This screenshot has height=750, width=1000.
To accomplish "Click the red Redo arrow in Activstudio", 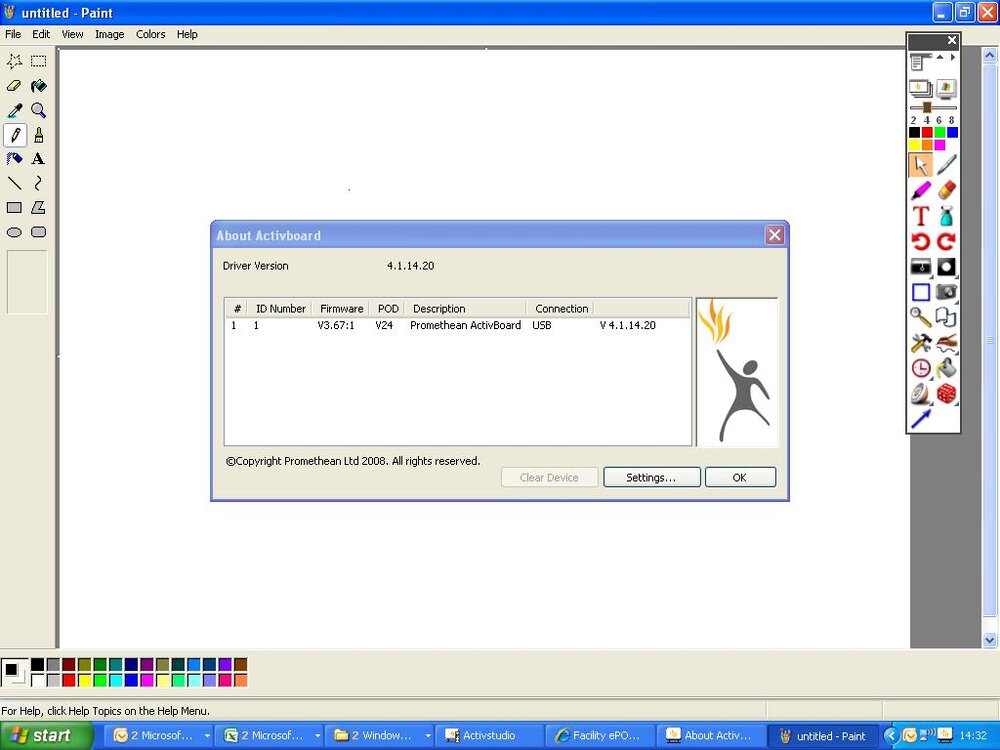I will click(946, 241).
